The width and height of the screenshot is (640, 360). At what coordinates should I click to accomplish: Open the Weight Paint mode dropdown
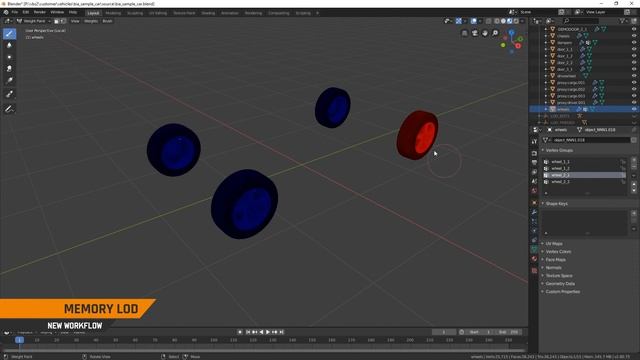(x=34, y=21)
